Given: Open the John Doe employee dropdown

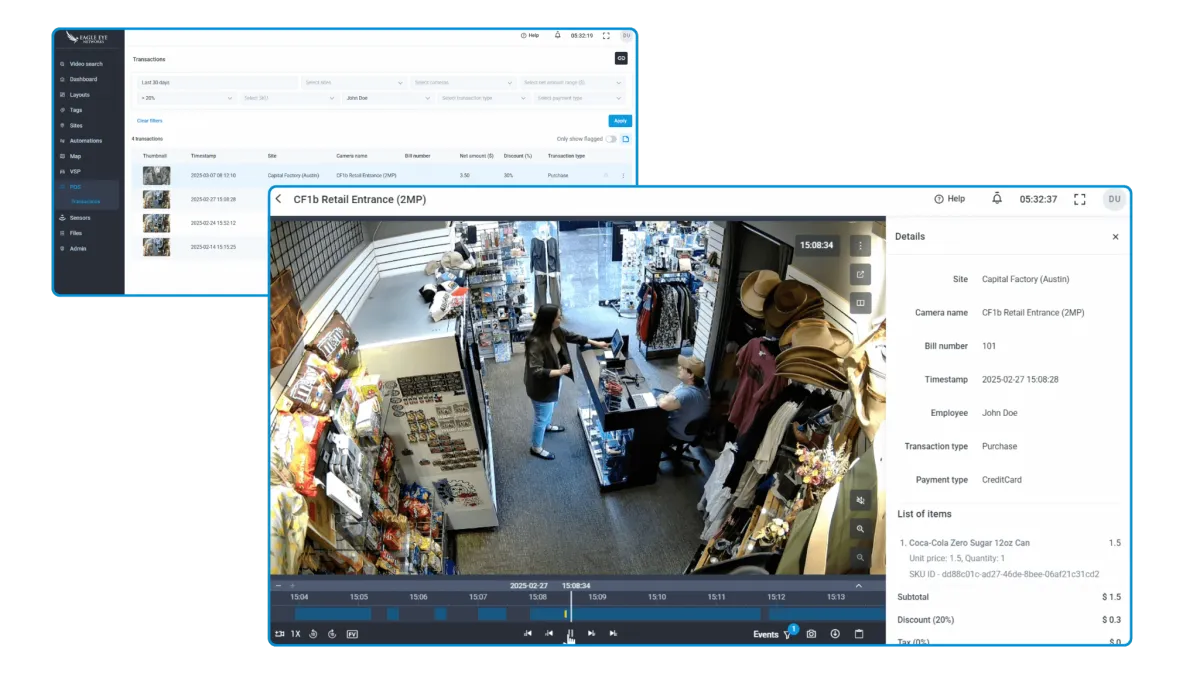Looking at the screenshot, I should click(x=388, y=98).
